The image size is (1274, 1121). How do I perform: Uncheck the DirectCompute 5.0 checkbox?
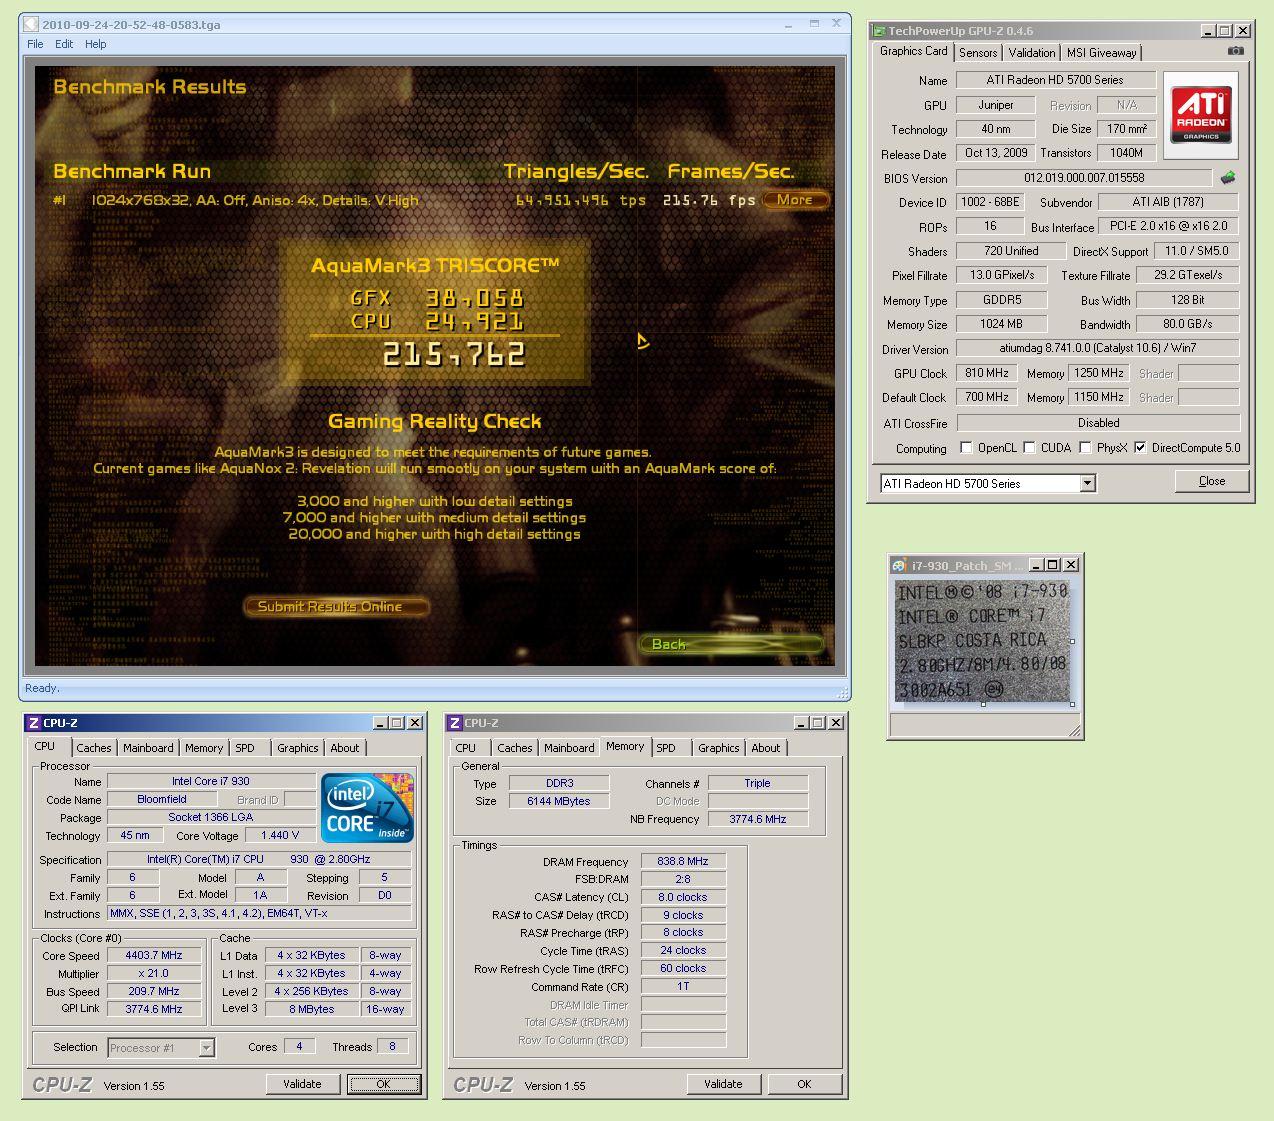[x=1140, y=448]
